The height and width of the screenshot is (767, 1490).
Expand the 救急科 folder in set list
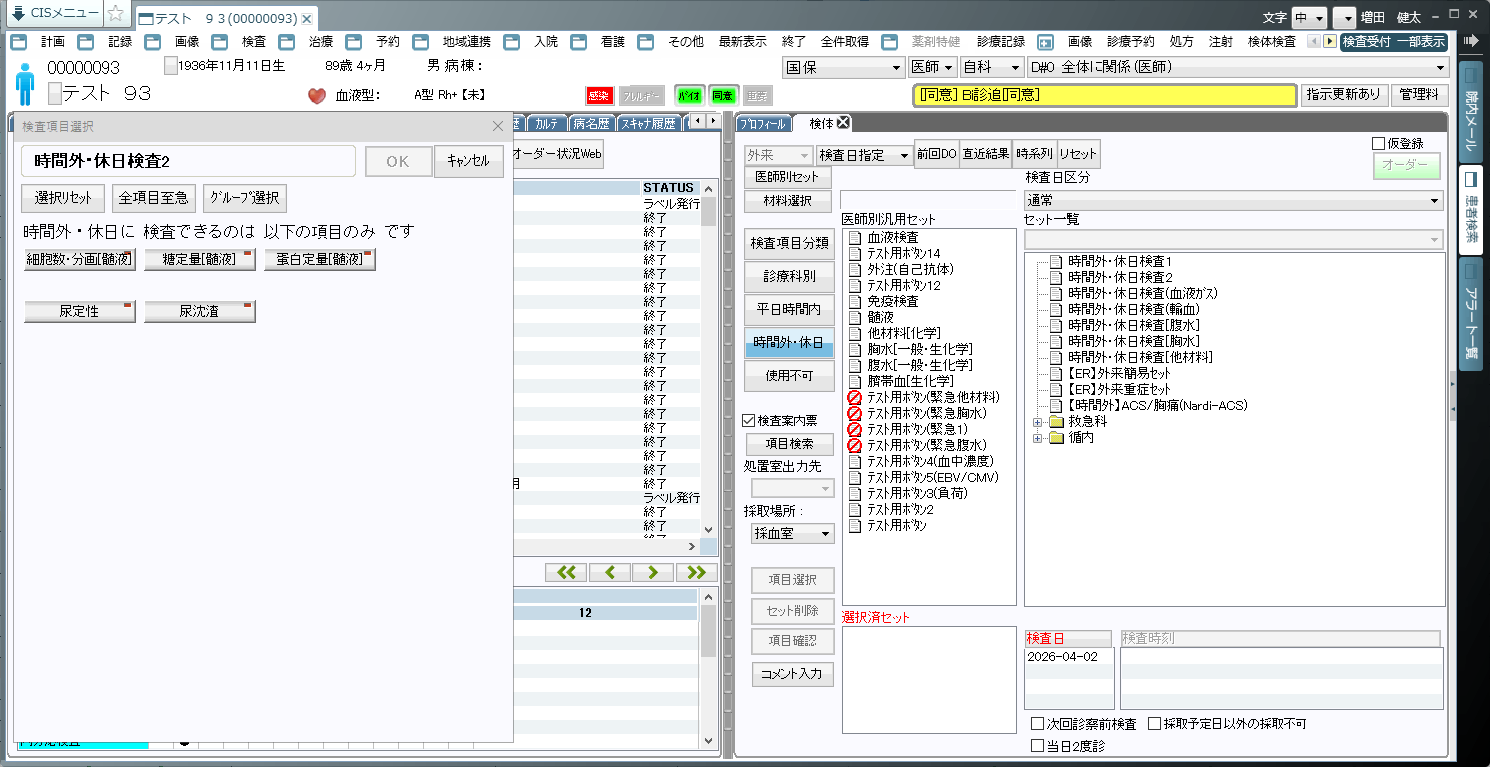(x=1037, y=422)
